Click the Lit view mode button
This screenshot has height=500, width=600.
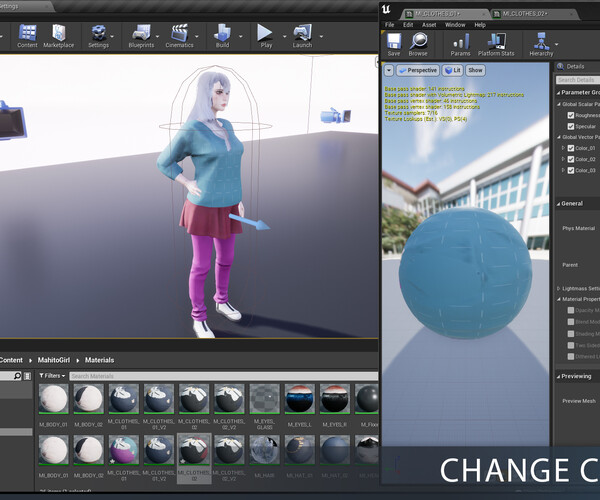click(453, 70)
